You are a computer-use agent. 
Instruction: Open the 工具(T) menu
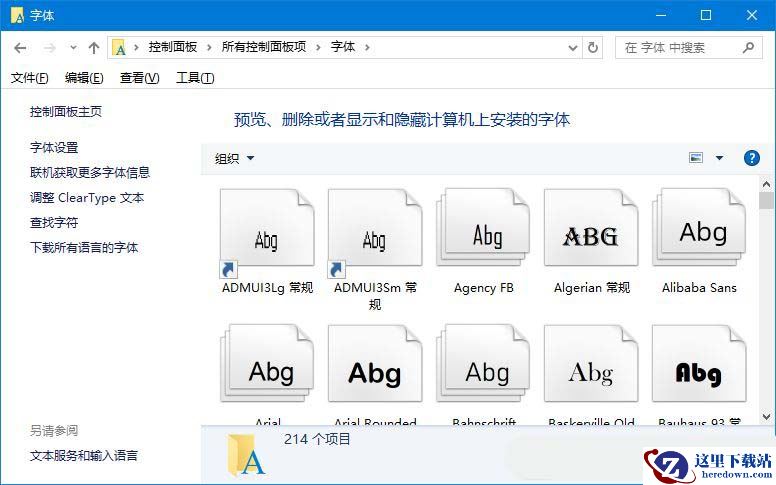(195, 78)
